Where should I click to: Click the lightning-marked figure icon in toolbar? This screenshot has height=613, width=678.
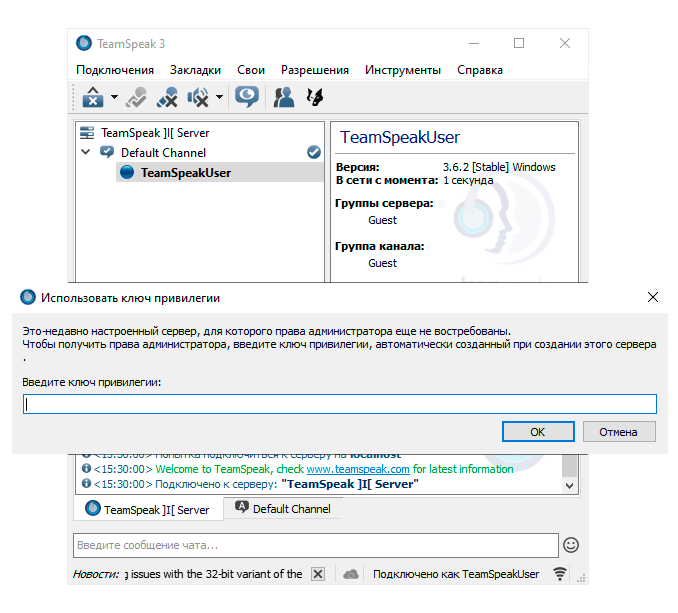[315, 97]
